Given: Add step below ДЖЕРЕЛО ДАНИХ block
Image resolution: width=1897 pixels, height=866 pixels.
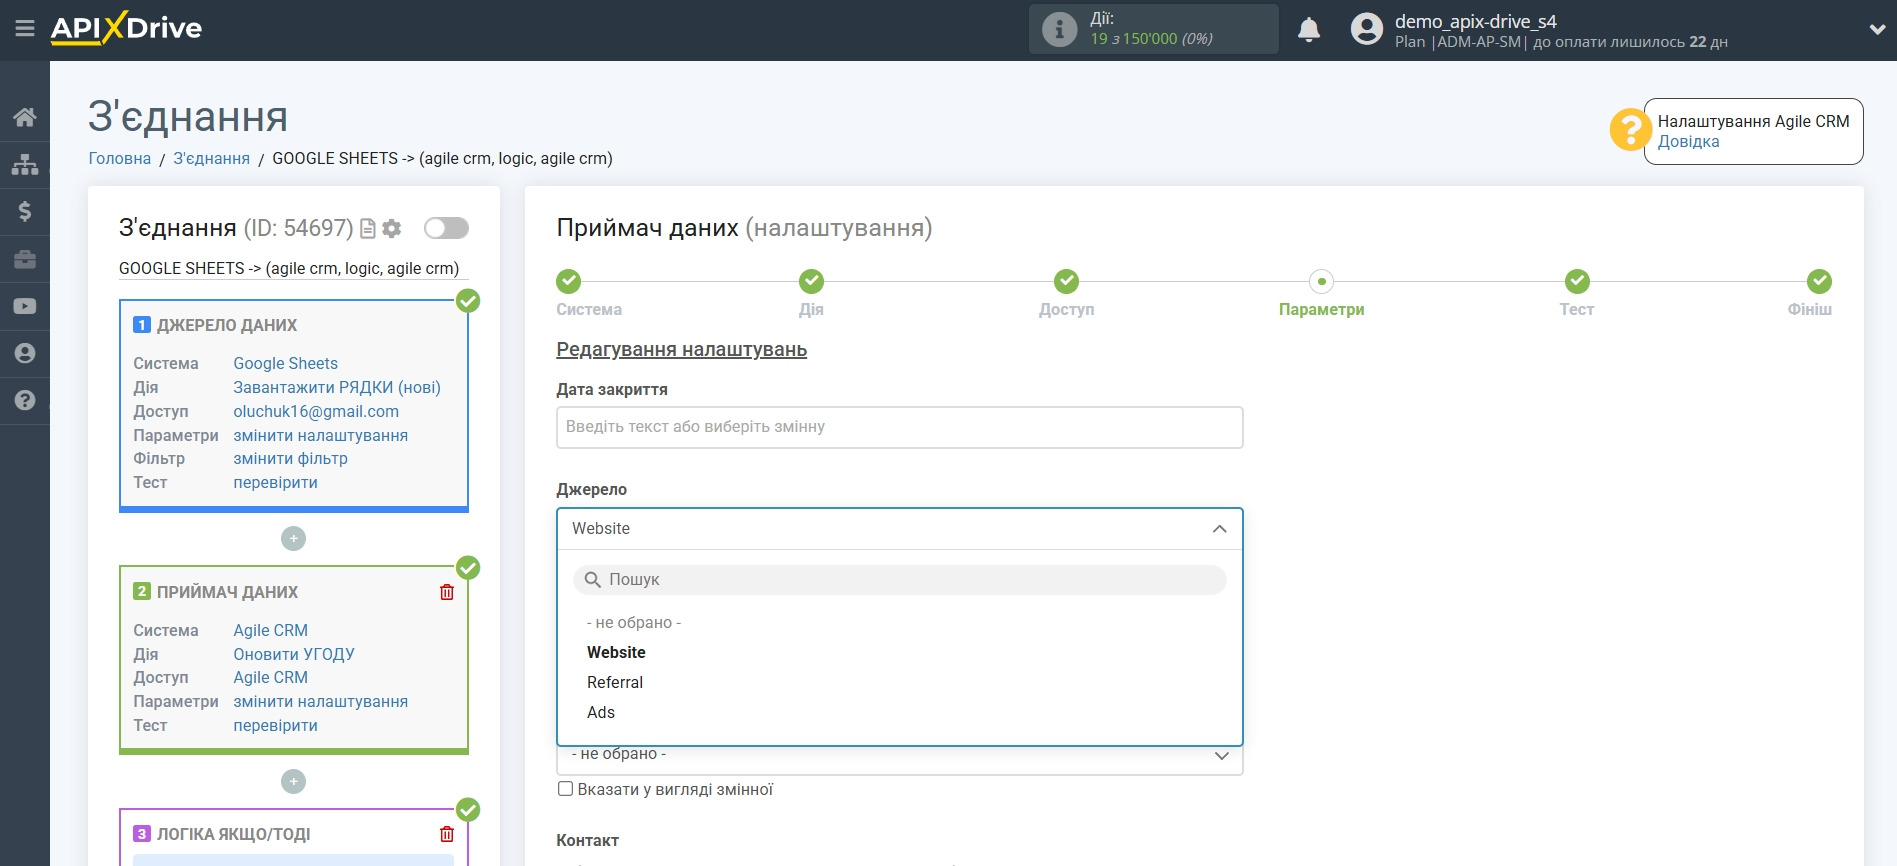Looking at the screenshot, I should (x=293, y=539).
